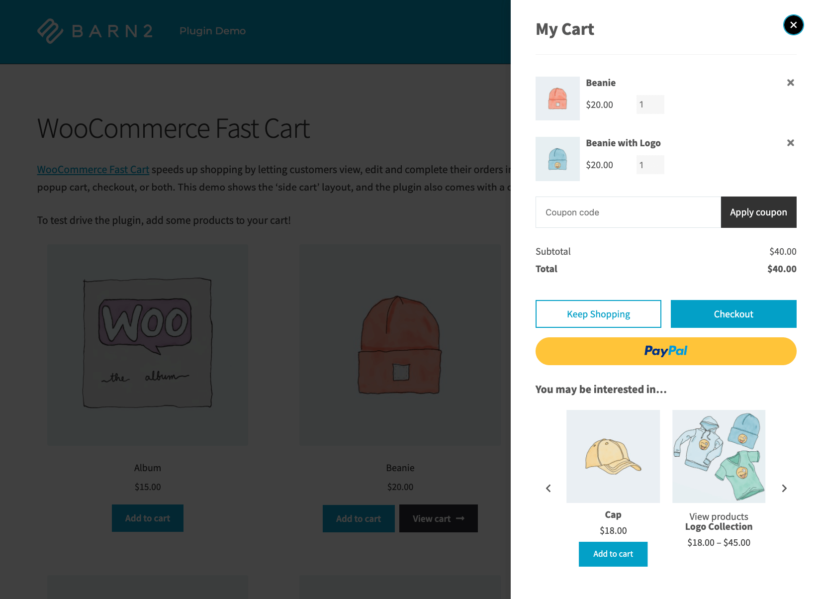Apply the entered coupon
Image resolution: width=820 pixels, height=599 pixels.
[x=758, y=212]
